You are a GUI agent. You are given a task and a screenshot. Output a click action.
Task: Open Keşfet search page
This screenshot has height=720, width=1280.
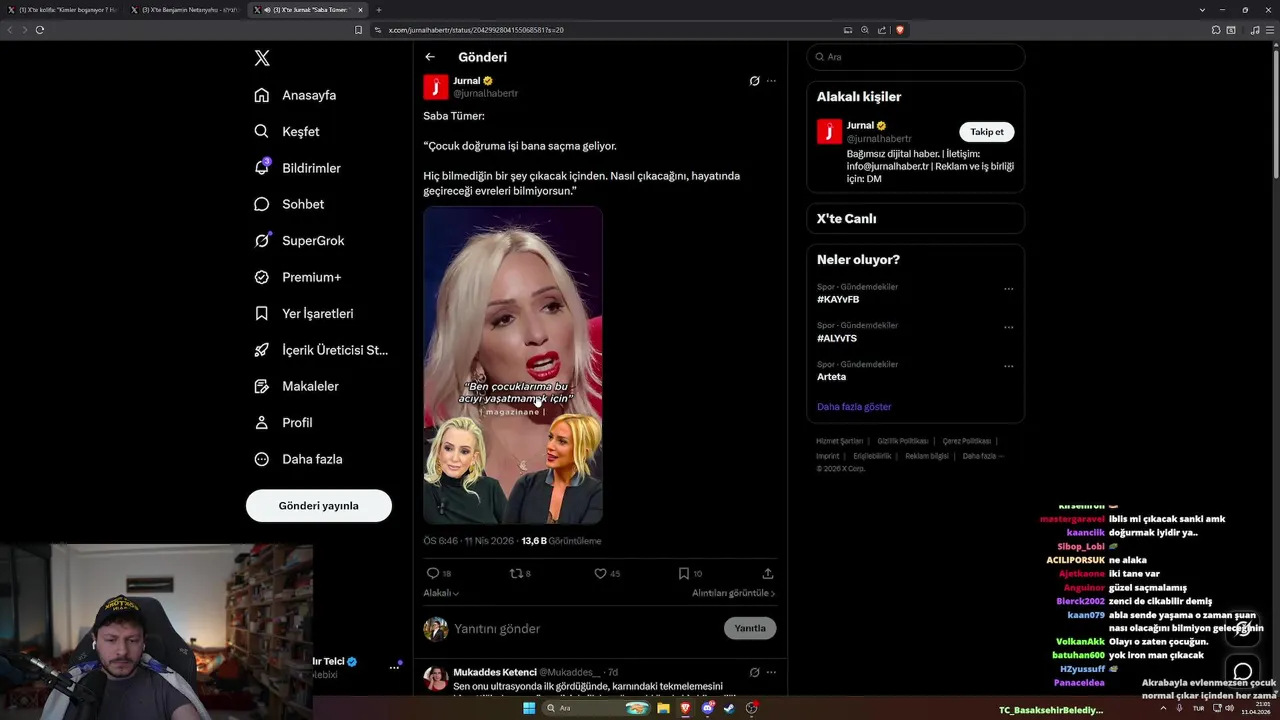tap(287, 131)
